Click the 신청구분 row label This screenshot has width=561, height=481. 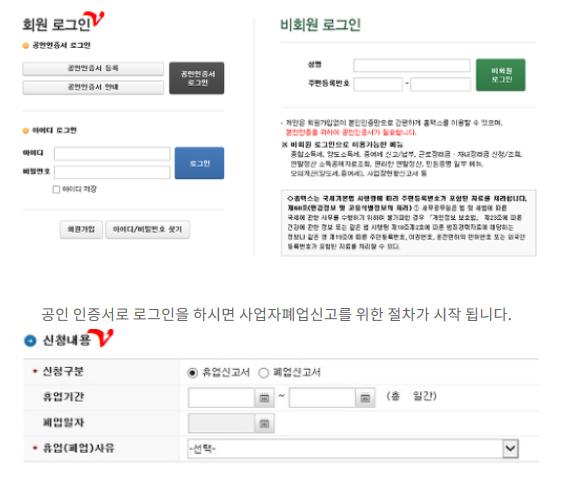(63, 371)
